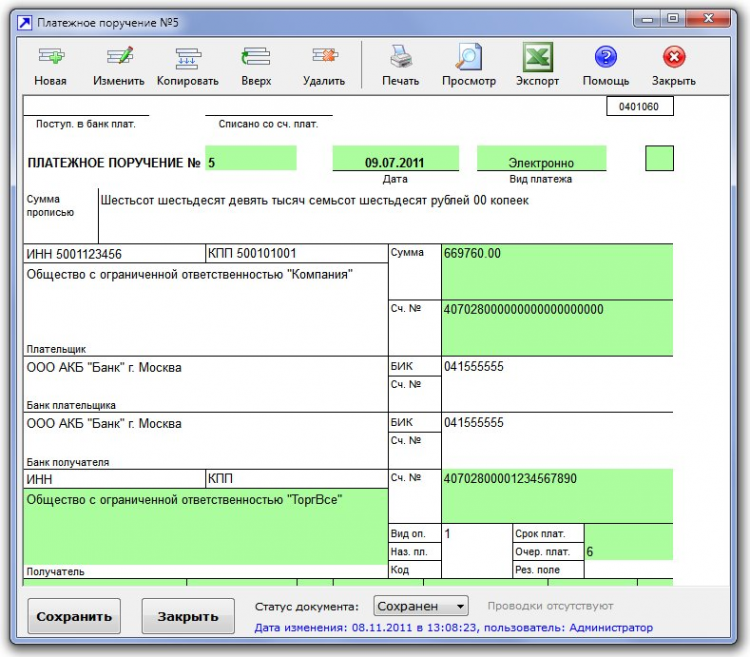Open Помощь help question-mark icon
This screenshot has height=657, width=750.
coord(606,57)
